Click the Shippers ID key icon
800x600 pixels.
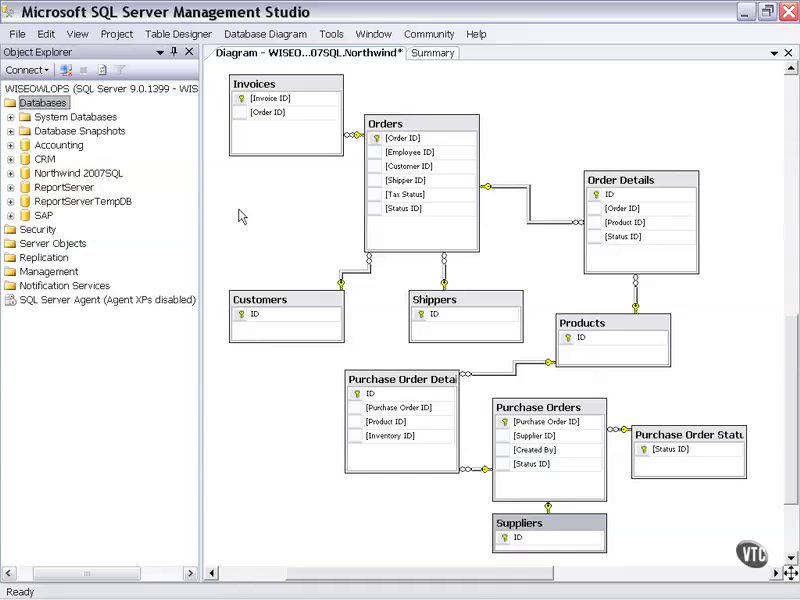(421, 314)
